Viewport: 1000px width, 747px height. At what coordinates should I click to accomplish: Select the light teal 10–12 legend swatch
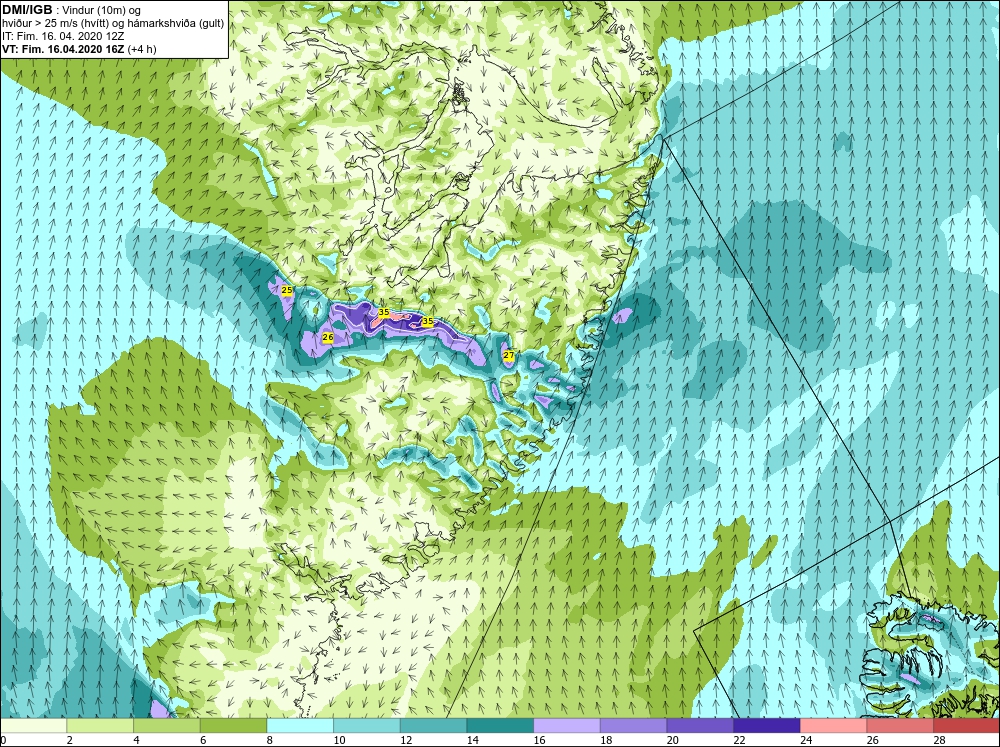(x=367, y=725)
